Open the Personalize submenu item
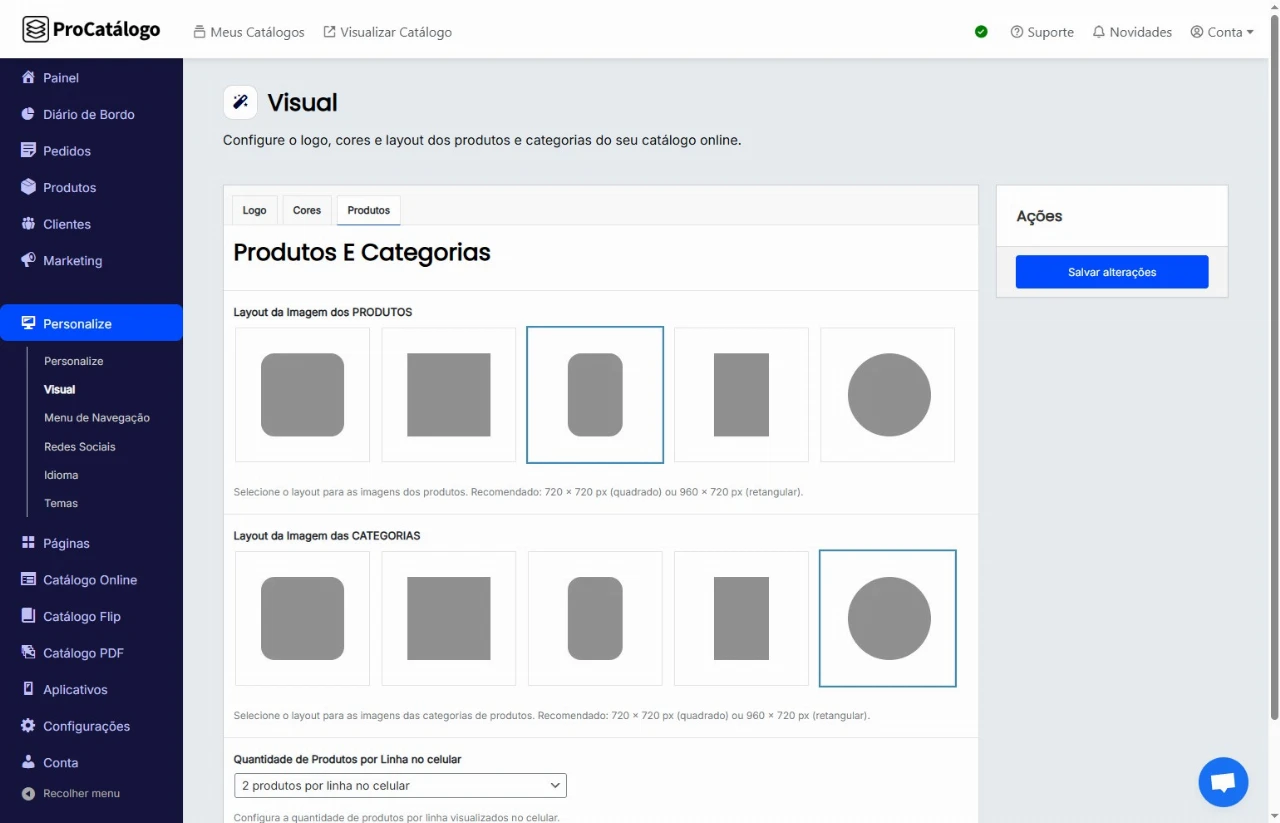 point(74,361)
